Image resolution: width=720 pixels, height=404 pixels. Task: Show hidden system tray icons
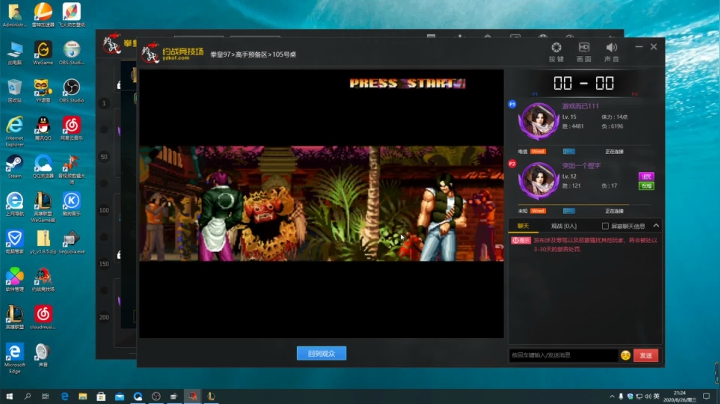(612, 396)
